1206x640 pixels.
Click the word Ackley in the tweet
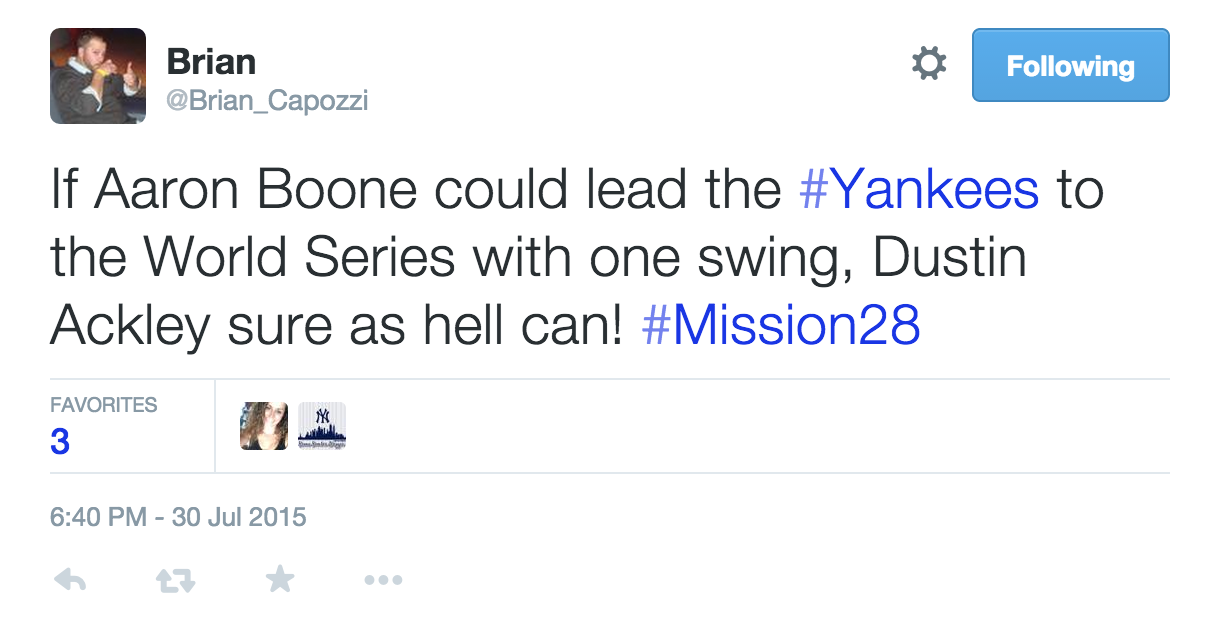click(132, 327)
